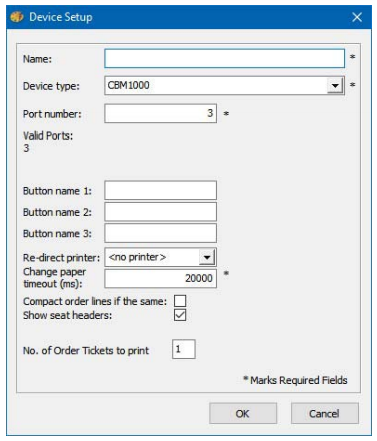This screenshot has width=377, height=441.
Task: Click the Button name 3 field
Action: (160, 233)
